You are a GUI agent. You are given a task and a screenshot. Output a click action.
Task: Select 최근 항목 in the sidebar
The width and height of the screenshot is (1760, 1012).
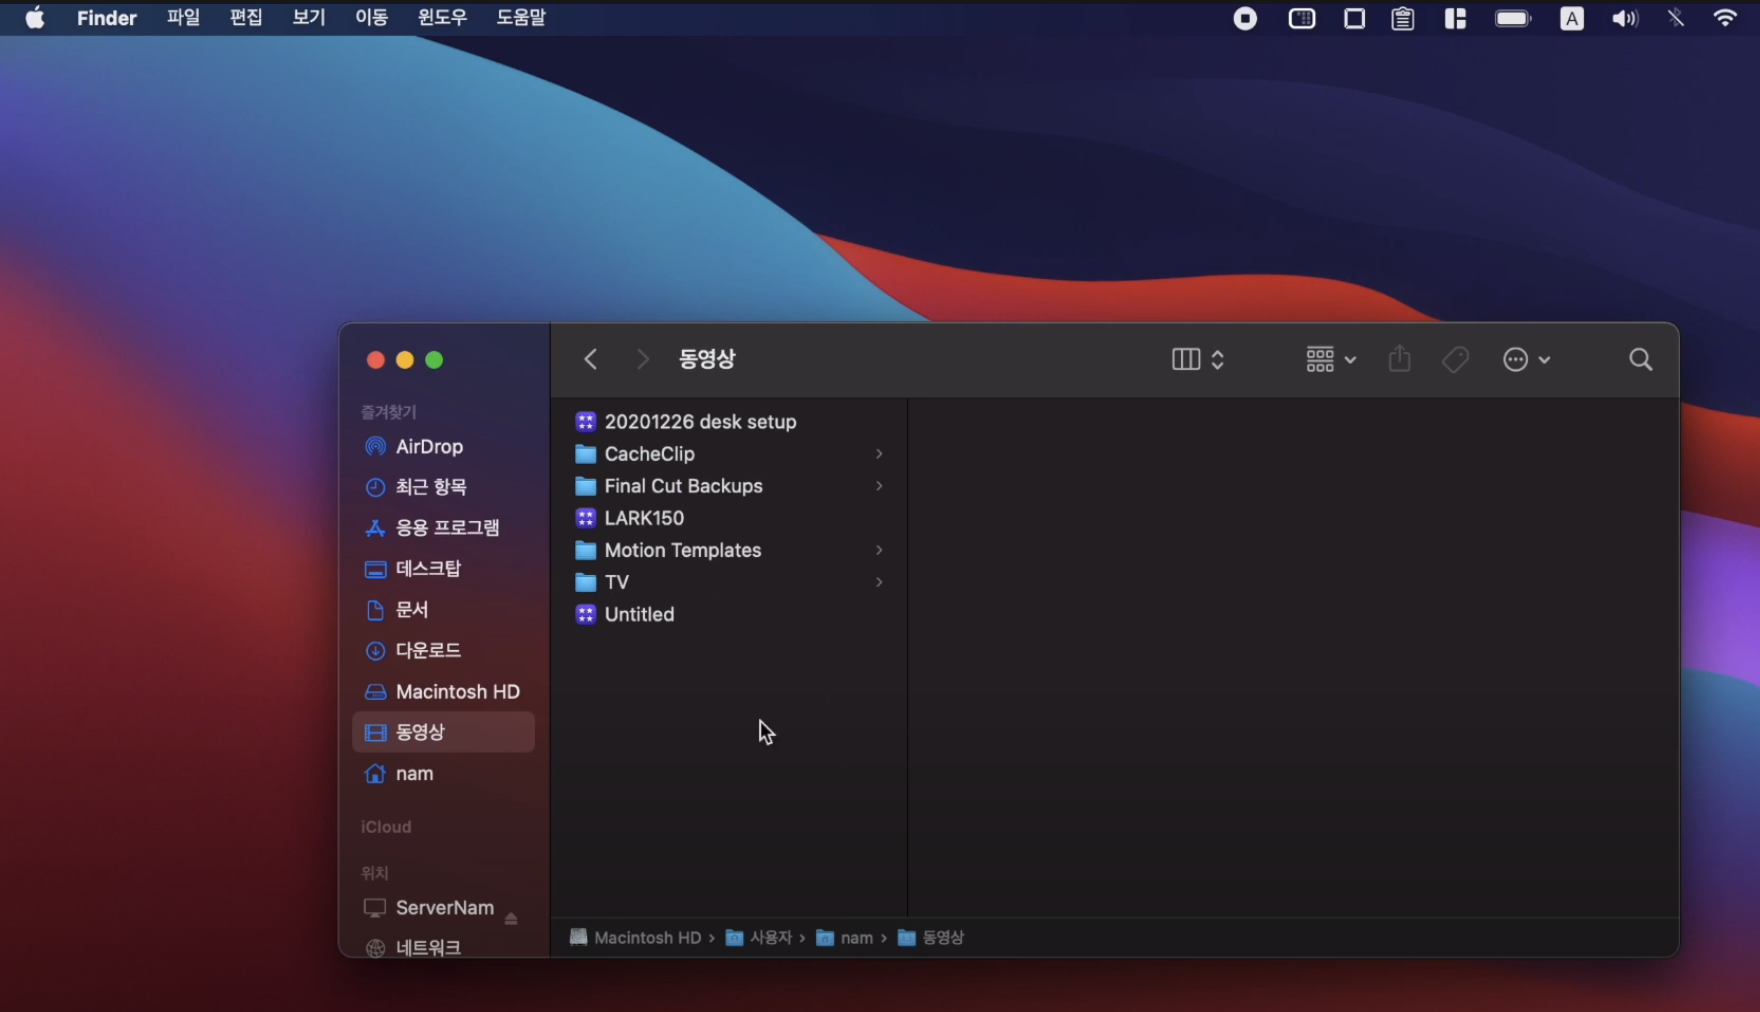(443, 487)
